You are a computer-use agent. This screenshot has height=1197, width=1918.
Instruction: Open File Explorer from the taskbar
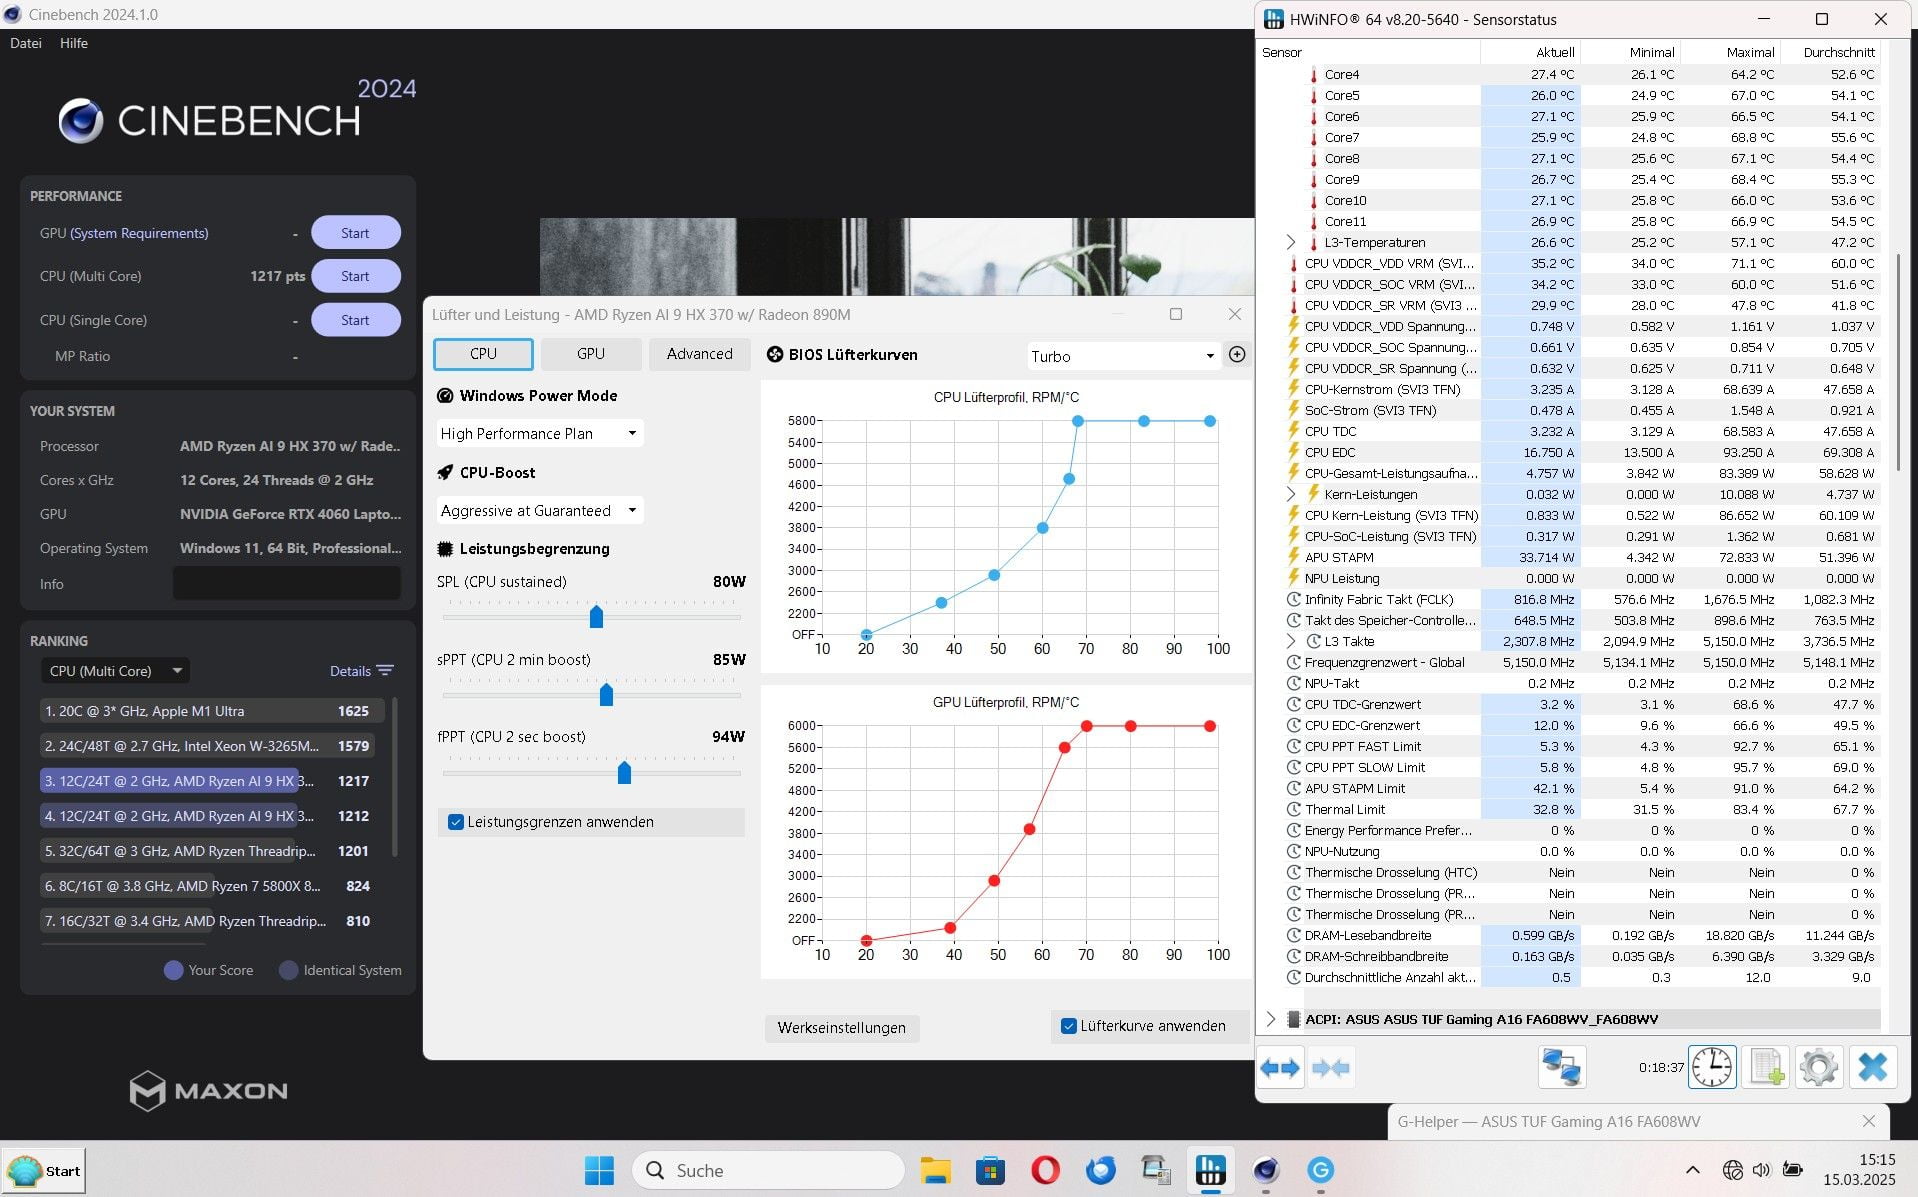(x=935, y=1170)
